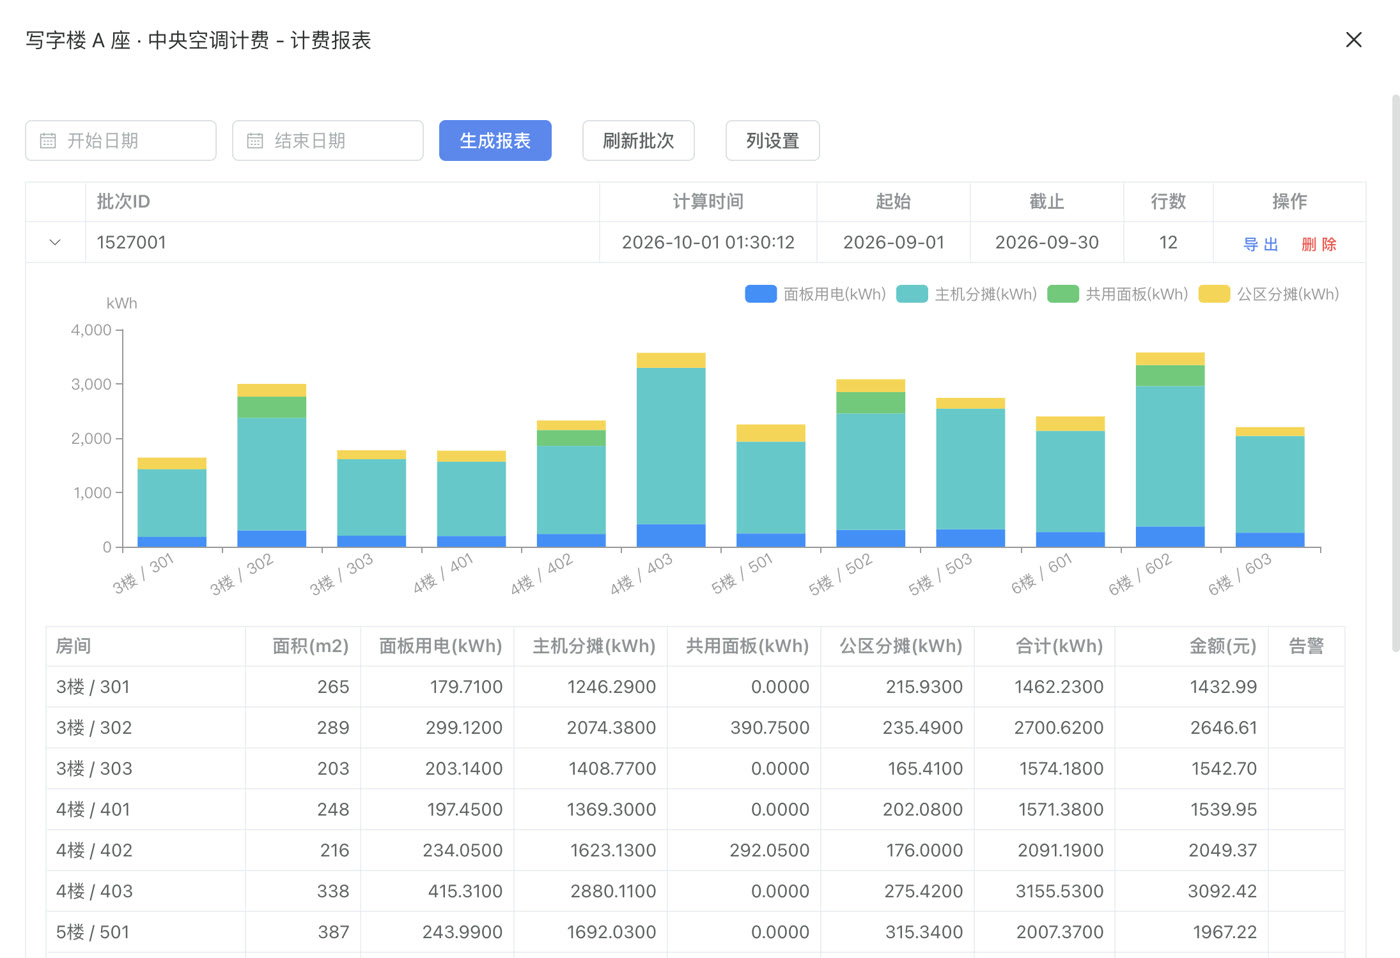Toggle 面板用电(kWh) legend swatch
Screen dimensions: 1400x958
(761, 294)
